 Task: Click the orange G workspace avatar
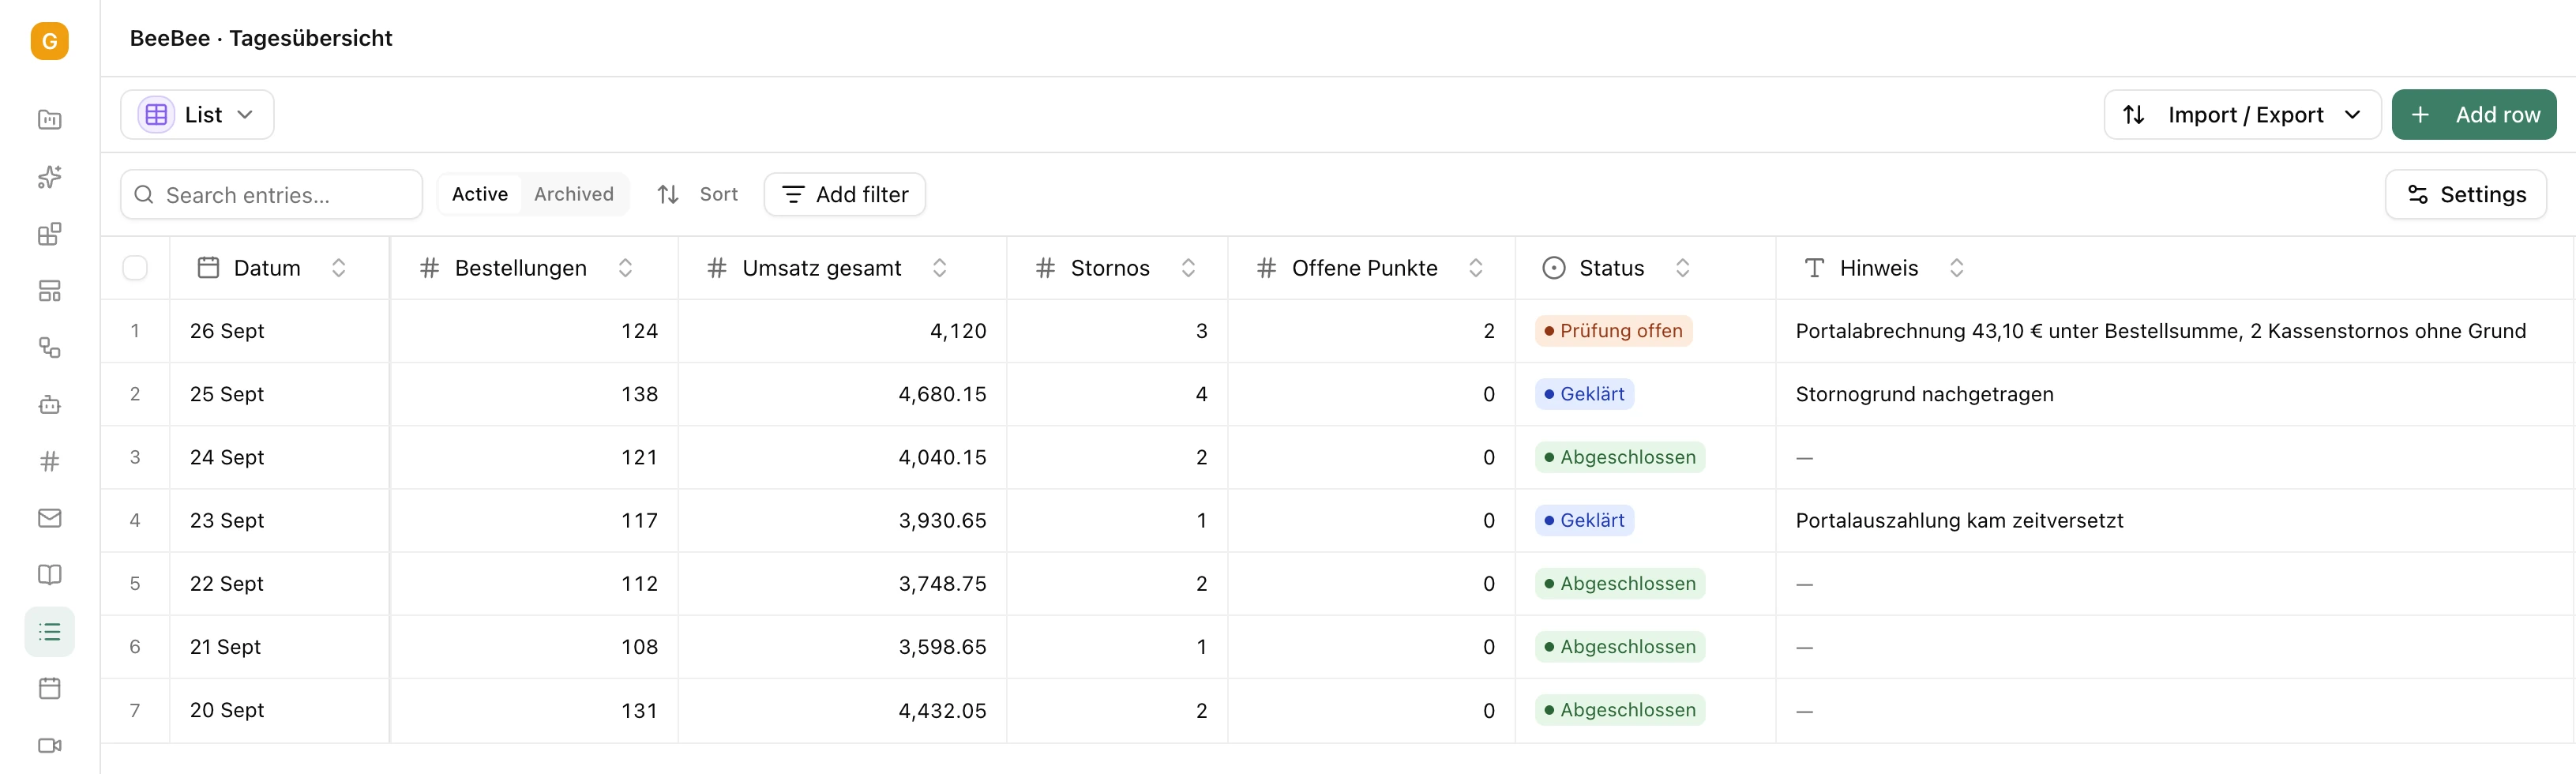(x=49, y=41)
